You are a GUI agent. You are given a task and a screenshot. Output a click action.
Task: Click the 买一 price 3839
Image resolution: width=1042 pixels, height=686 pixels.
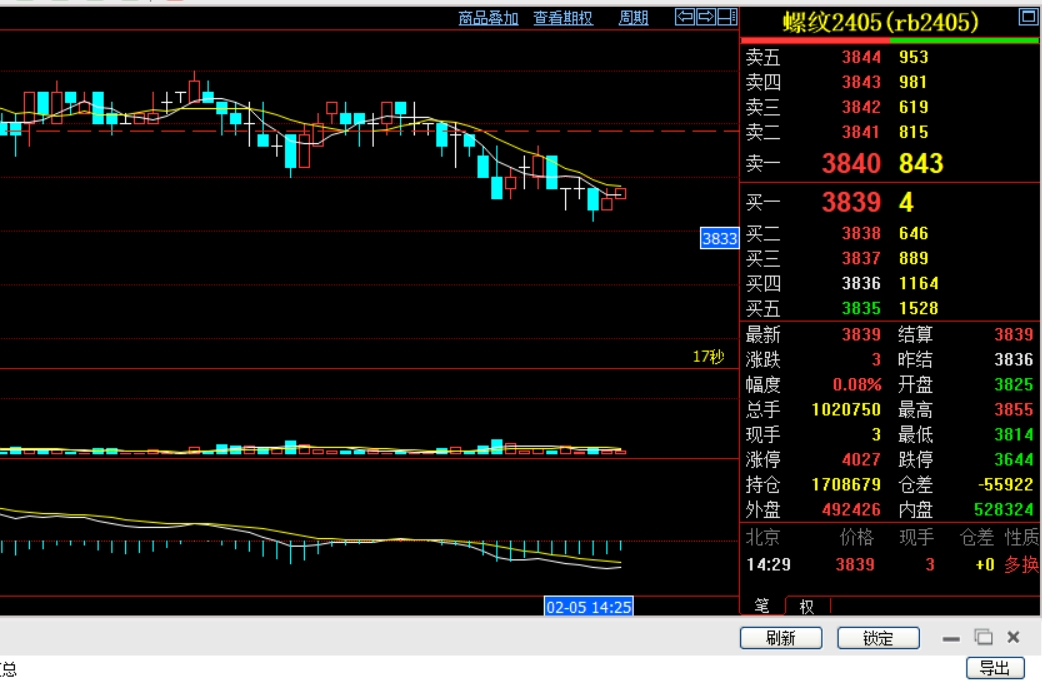pyautogui.click(x=851, y=203)
